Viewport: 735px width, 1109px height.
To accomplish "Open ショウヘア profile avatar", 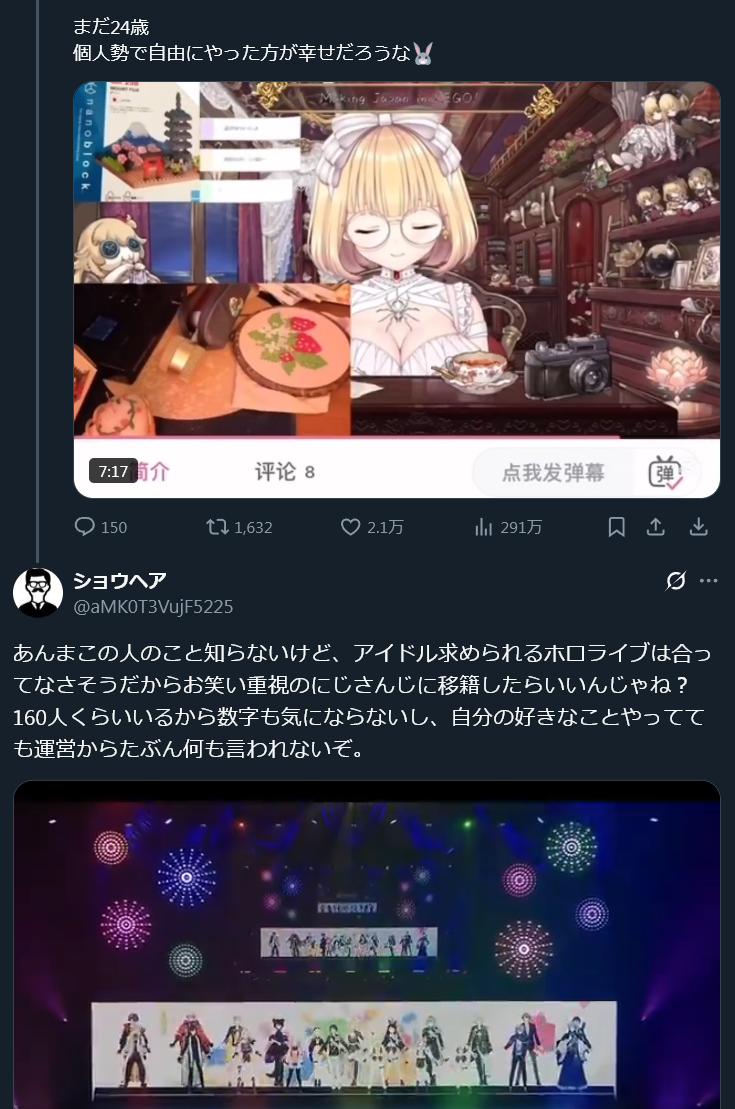I will (38, 593).
